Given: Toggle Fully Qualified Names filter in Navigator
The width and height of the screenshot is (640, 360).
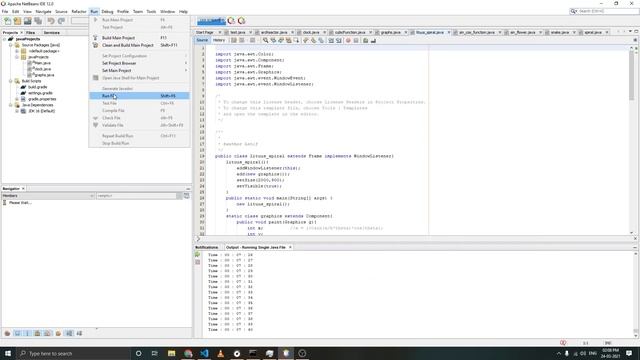Looking at the screenshot, I should pos(58,333).
